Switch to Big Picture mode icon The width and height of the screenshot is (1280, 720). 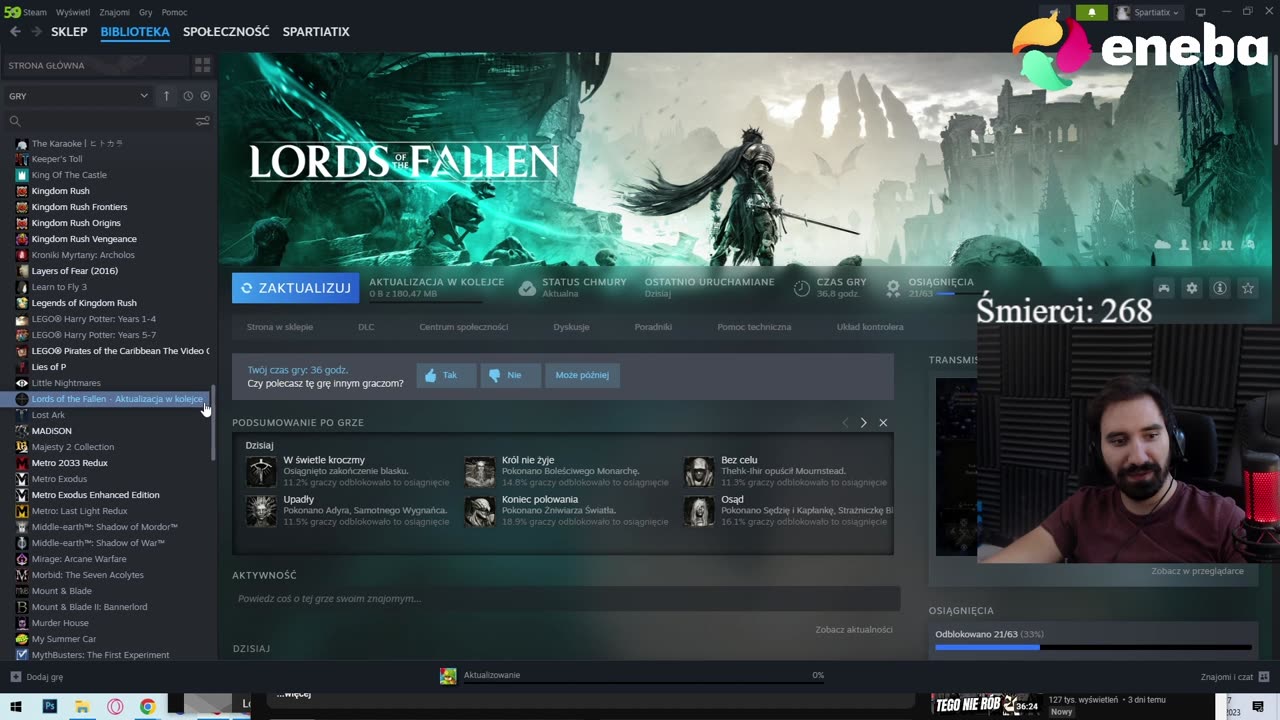(1201, 12)
